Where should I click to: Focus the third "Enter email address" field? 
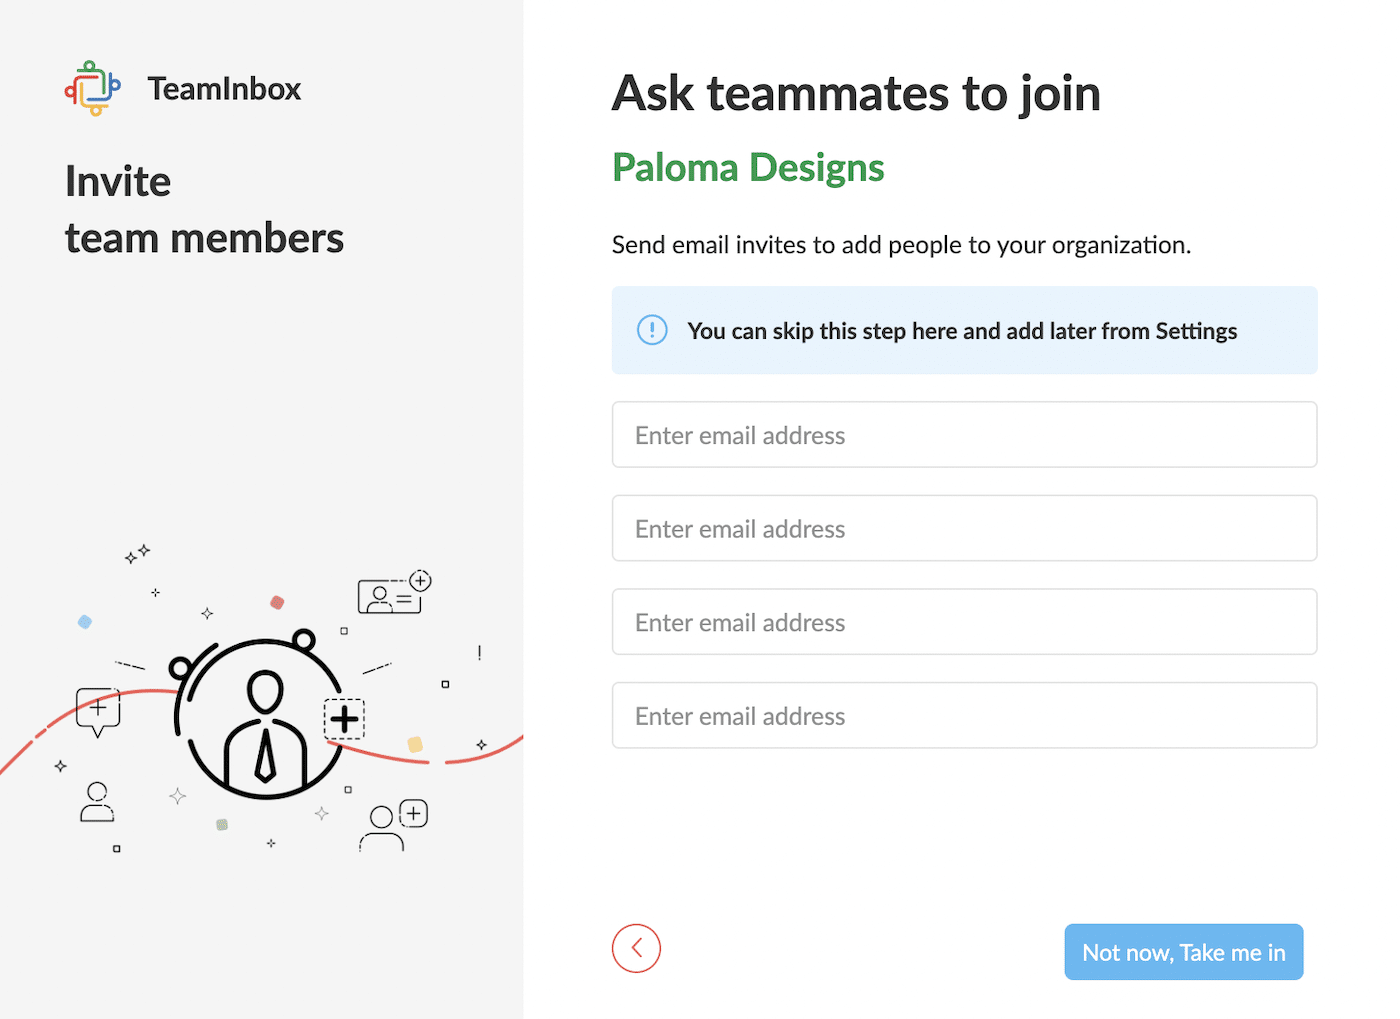963,621
